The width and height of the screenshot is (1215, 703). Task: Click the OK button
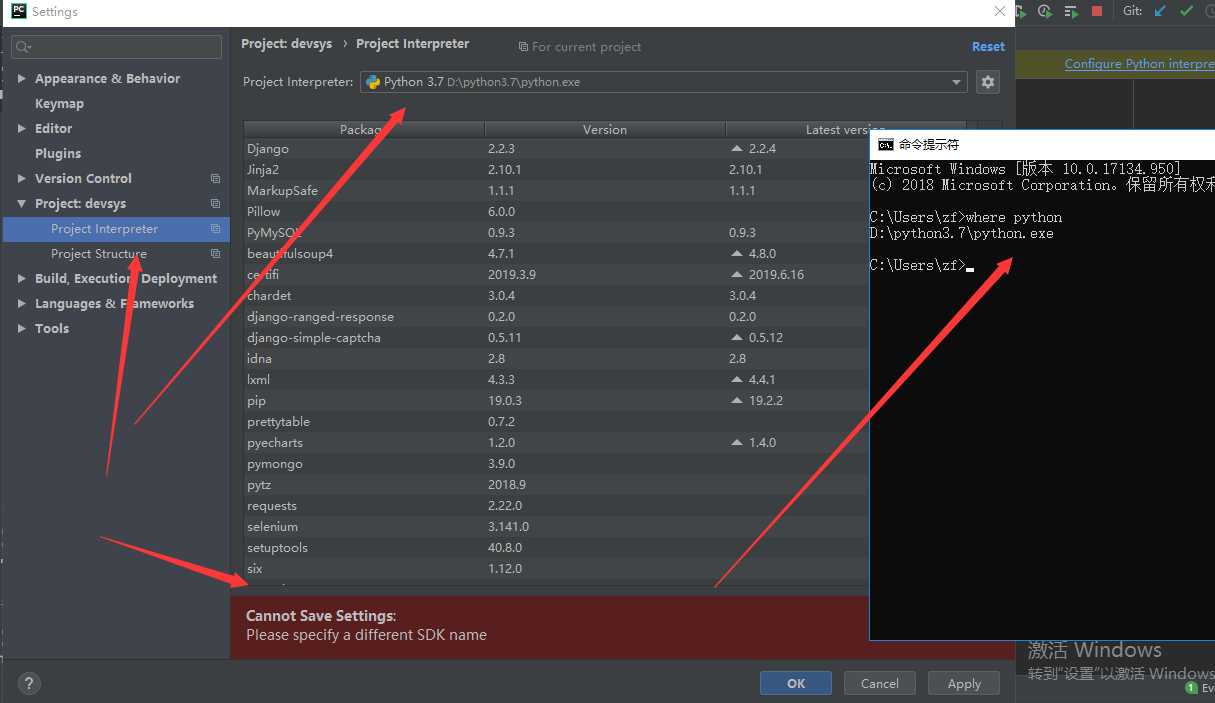tap(796, 683)
